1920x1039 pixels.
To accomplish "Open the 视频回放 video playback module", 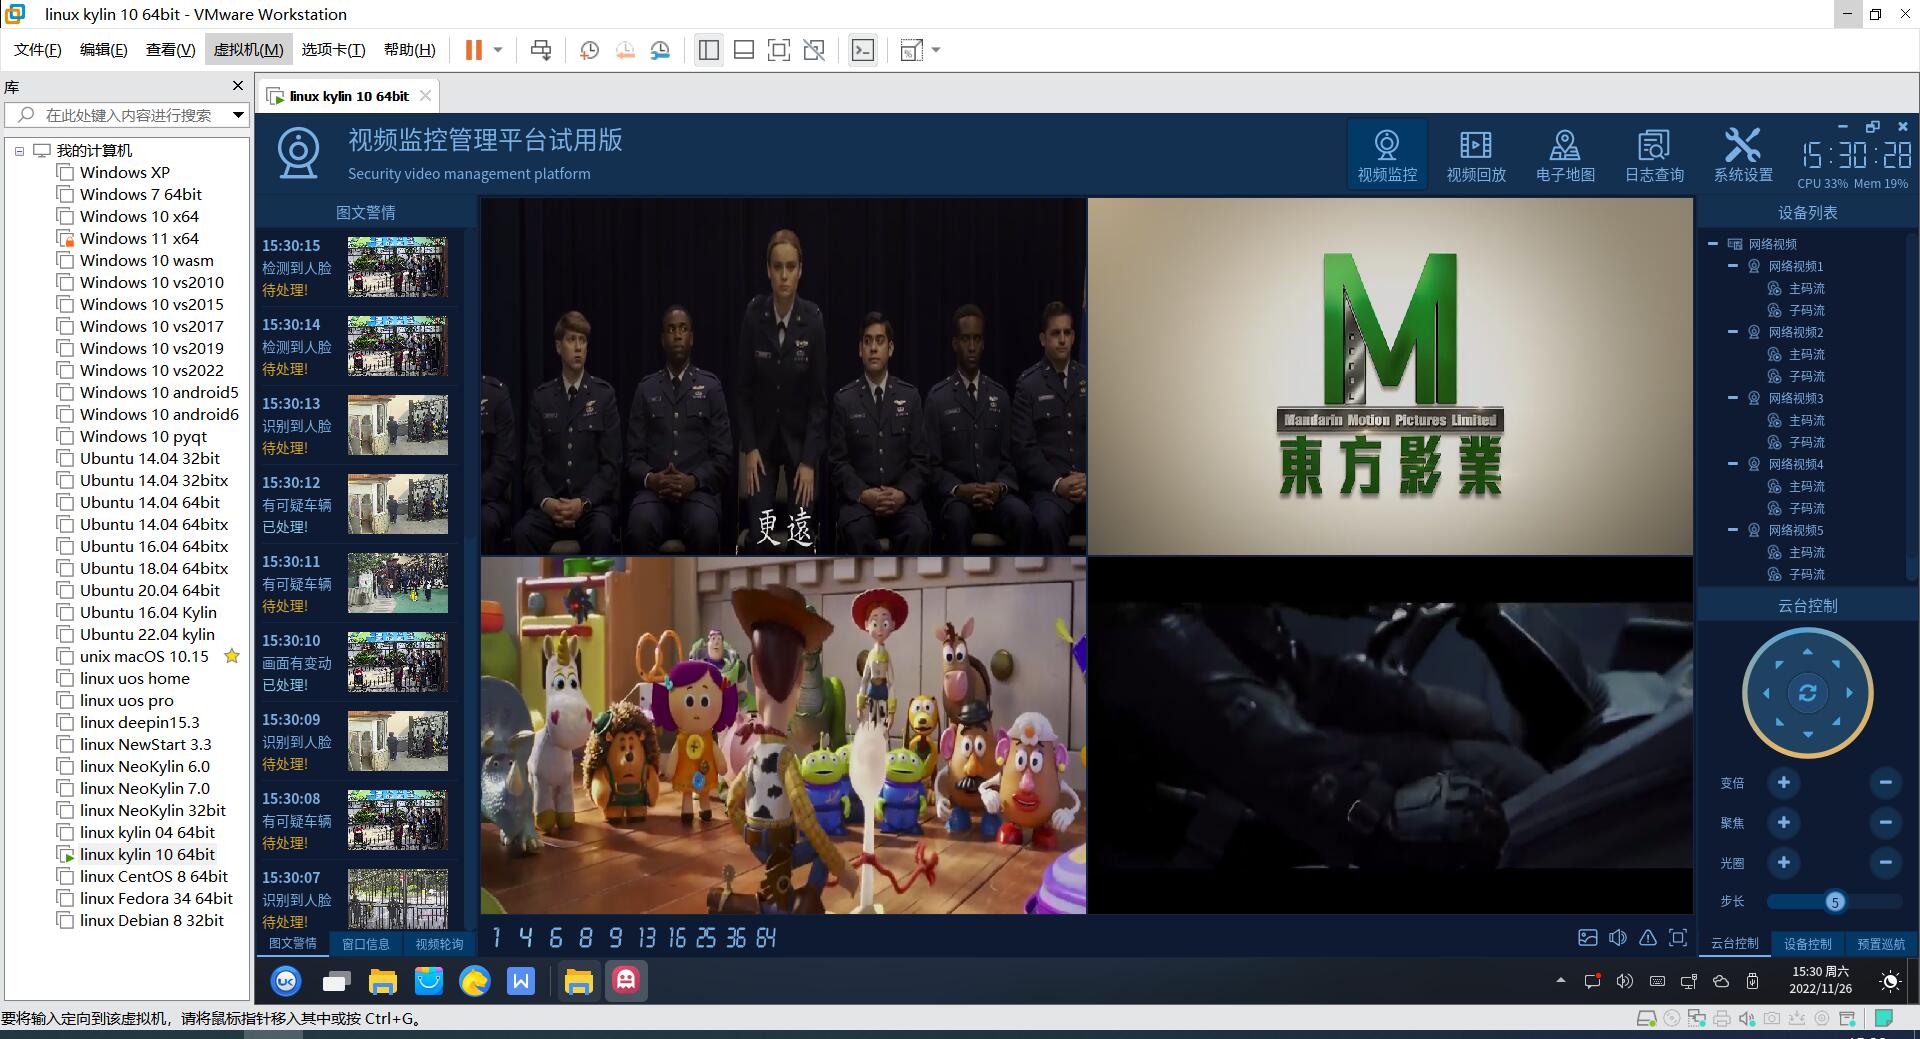I will 1476,156.
